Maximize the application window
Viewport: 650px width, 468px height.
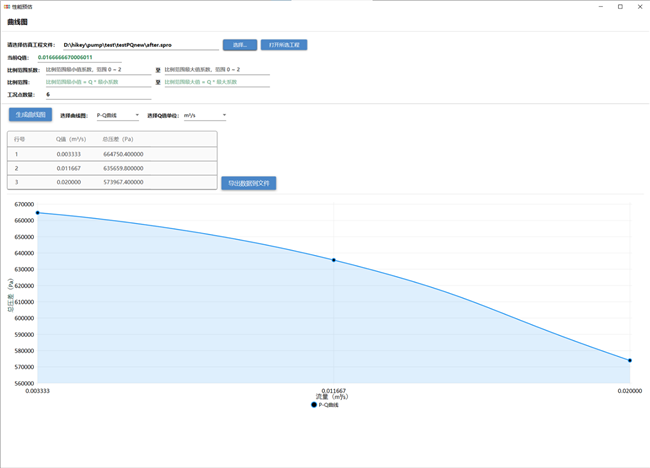click(620, 6)
